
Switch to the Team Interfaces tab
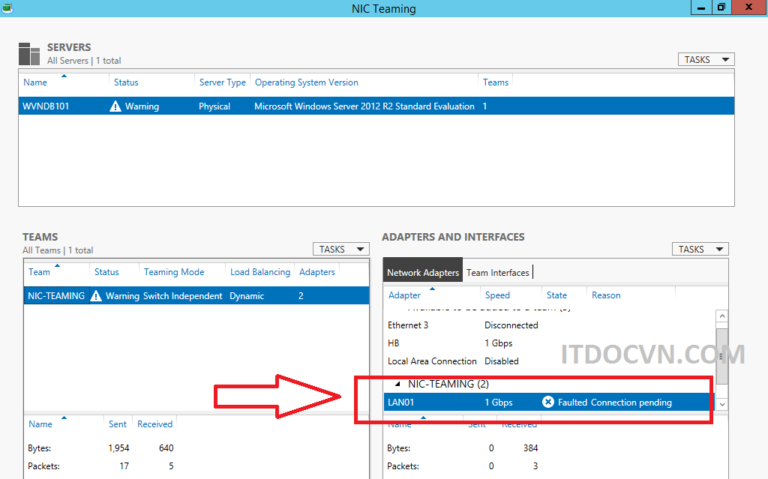coord(498,272)
